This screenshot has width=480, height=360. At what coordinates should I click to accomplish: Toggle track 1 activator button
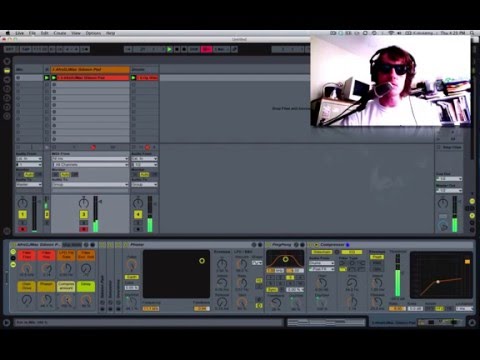point(22,214)
